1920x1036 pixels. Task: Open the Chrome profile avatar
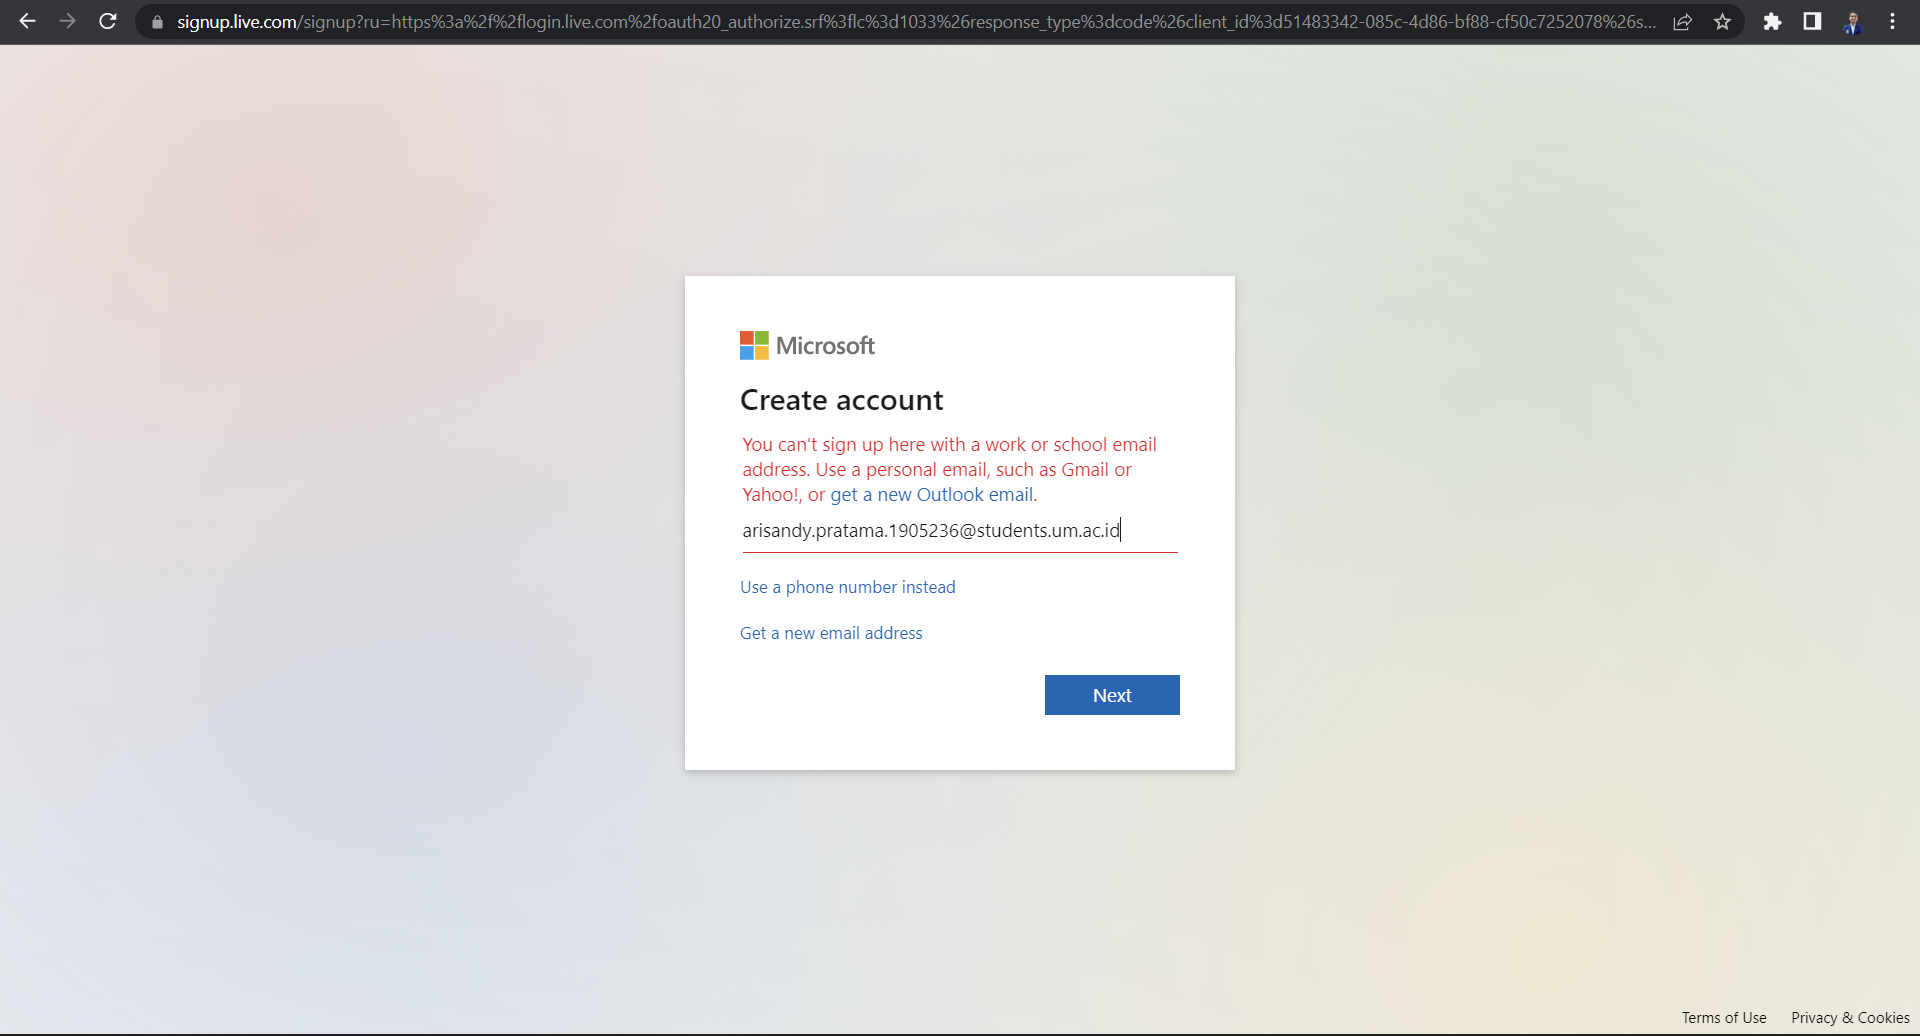[x=1852, y=22]
